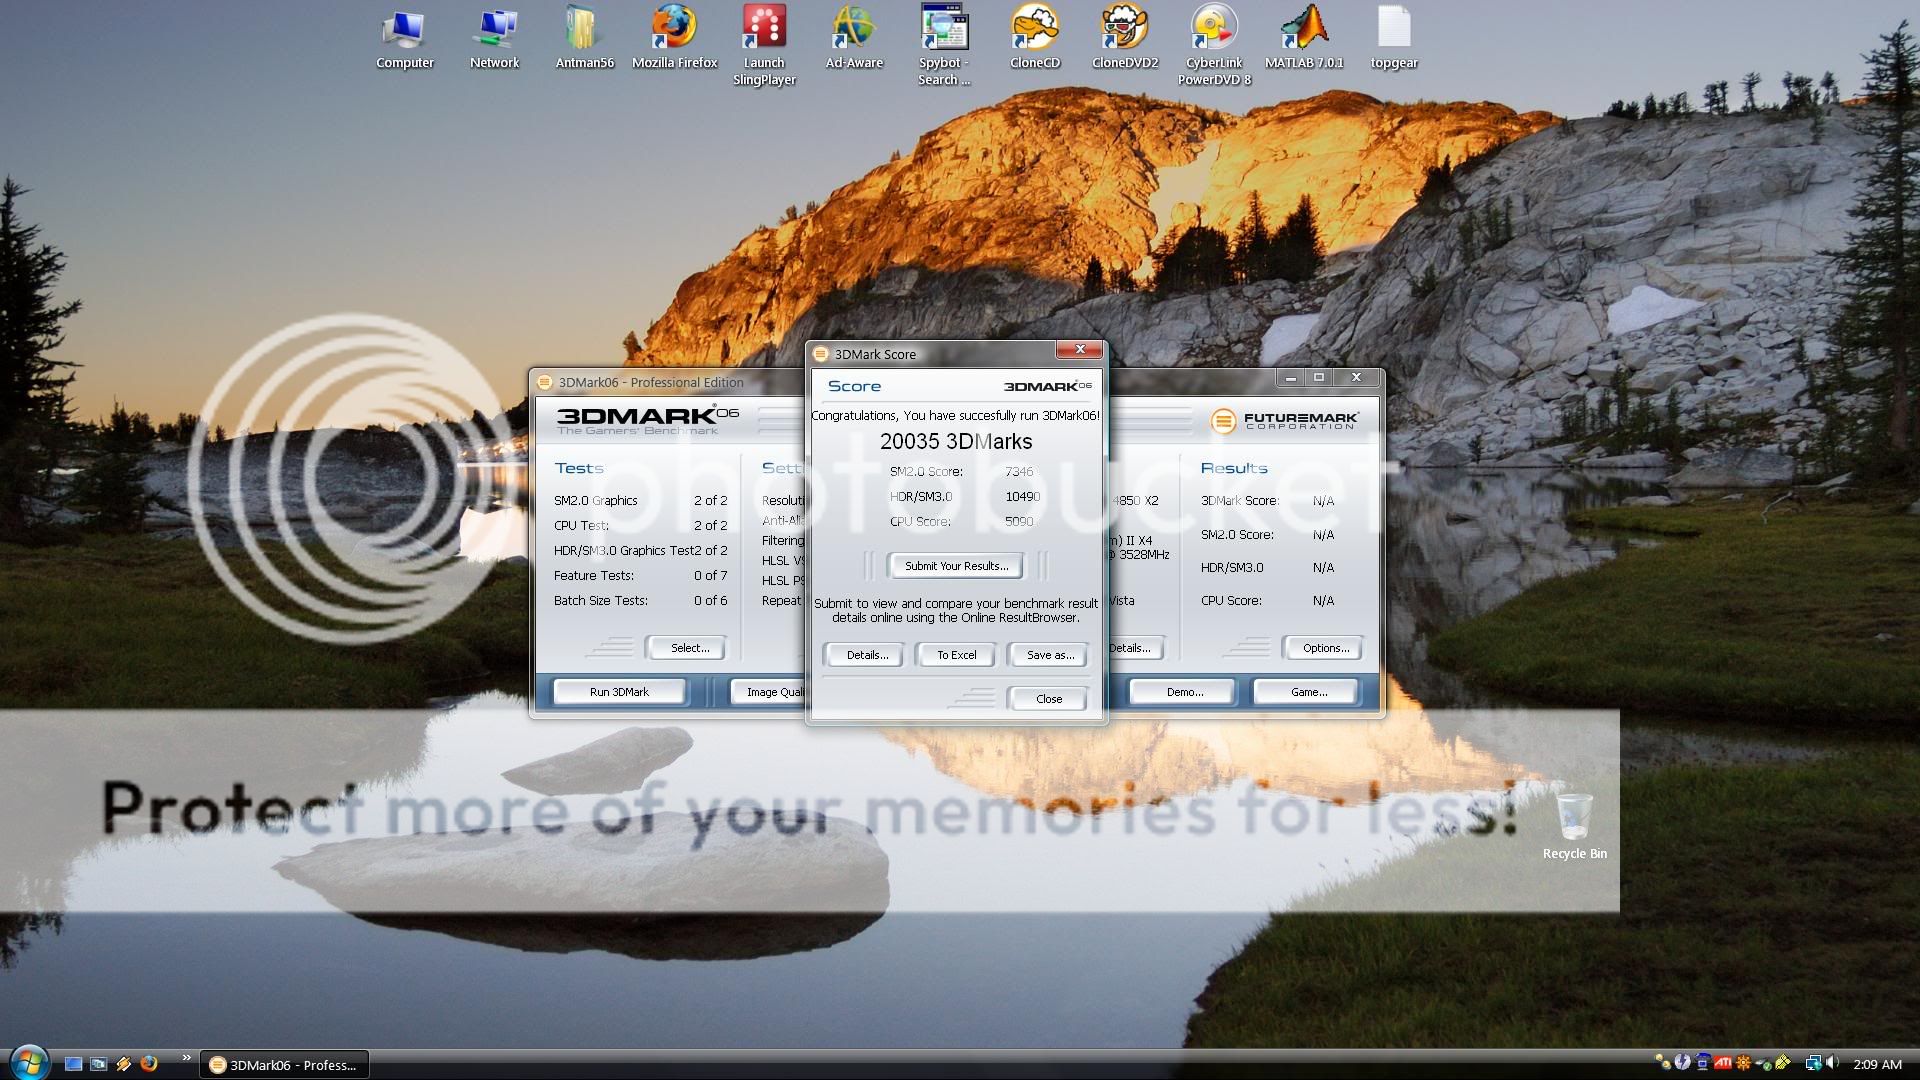Click the Demo button in 3DMark06

point(1184,692)
